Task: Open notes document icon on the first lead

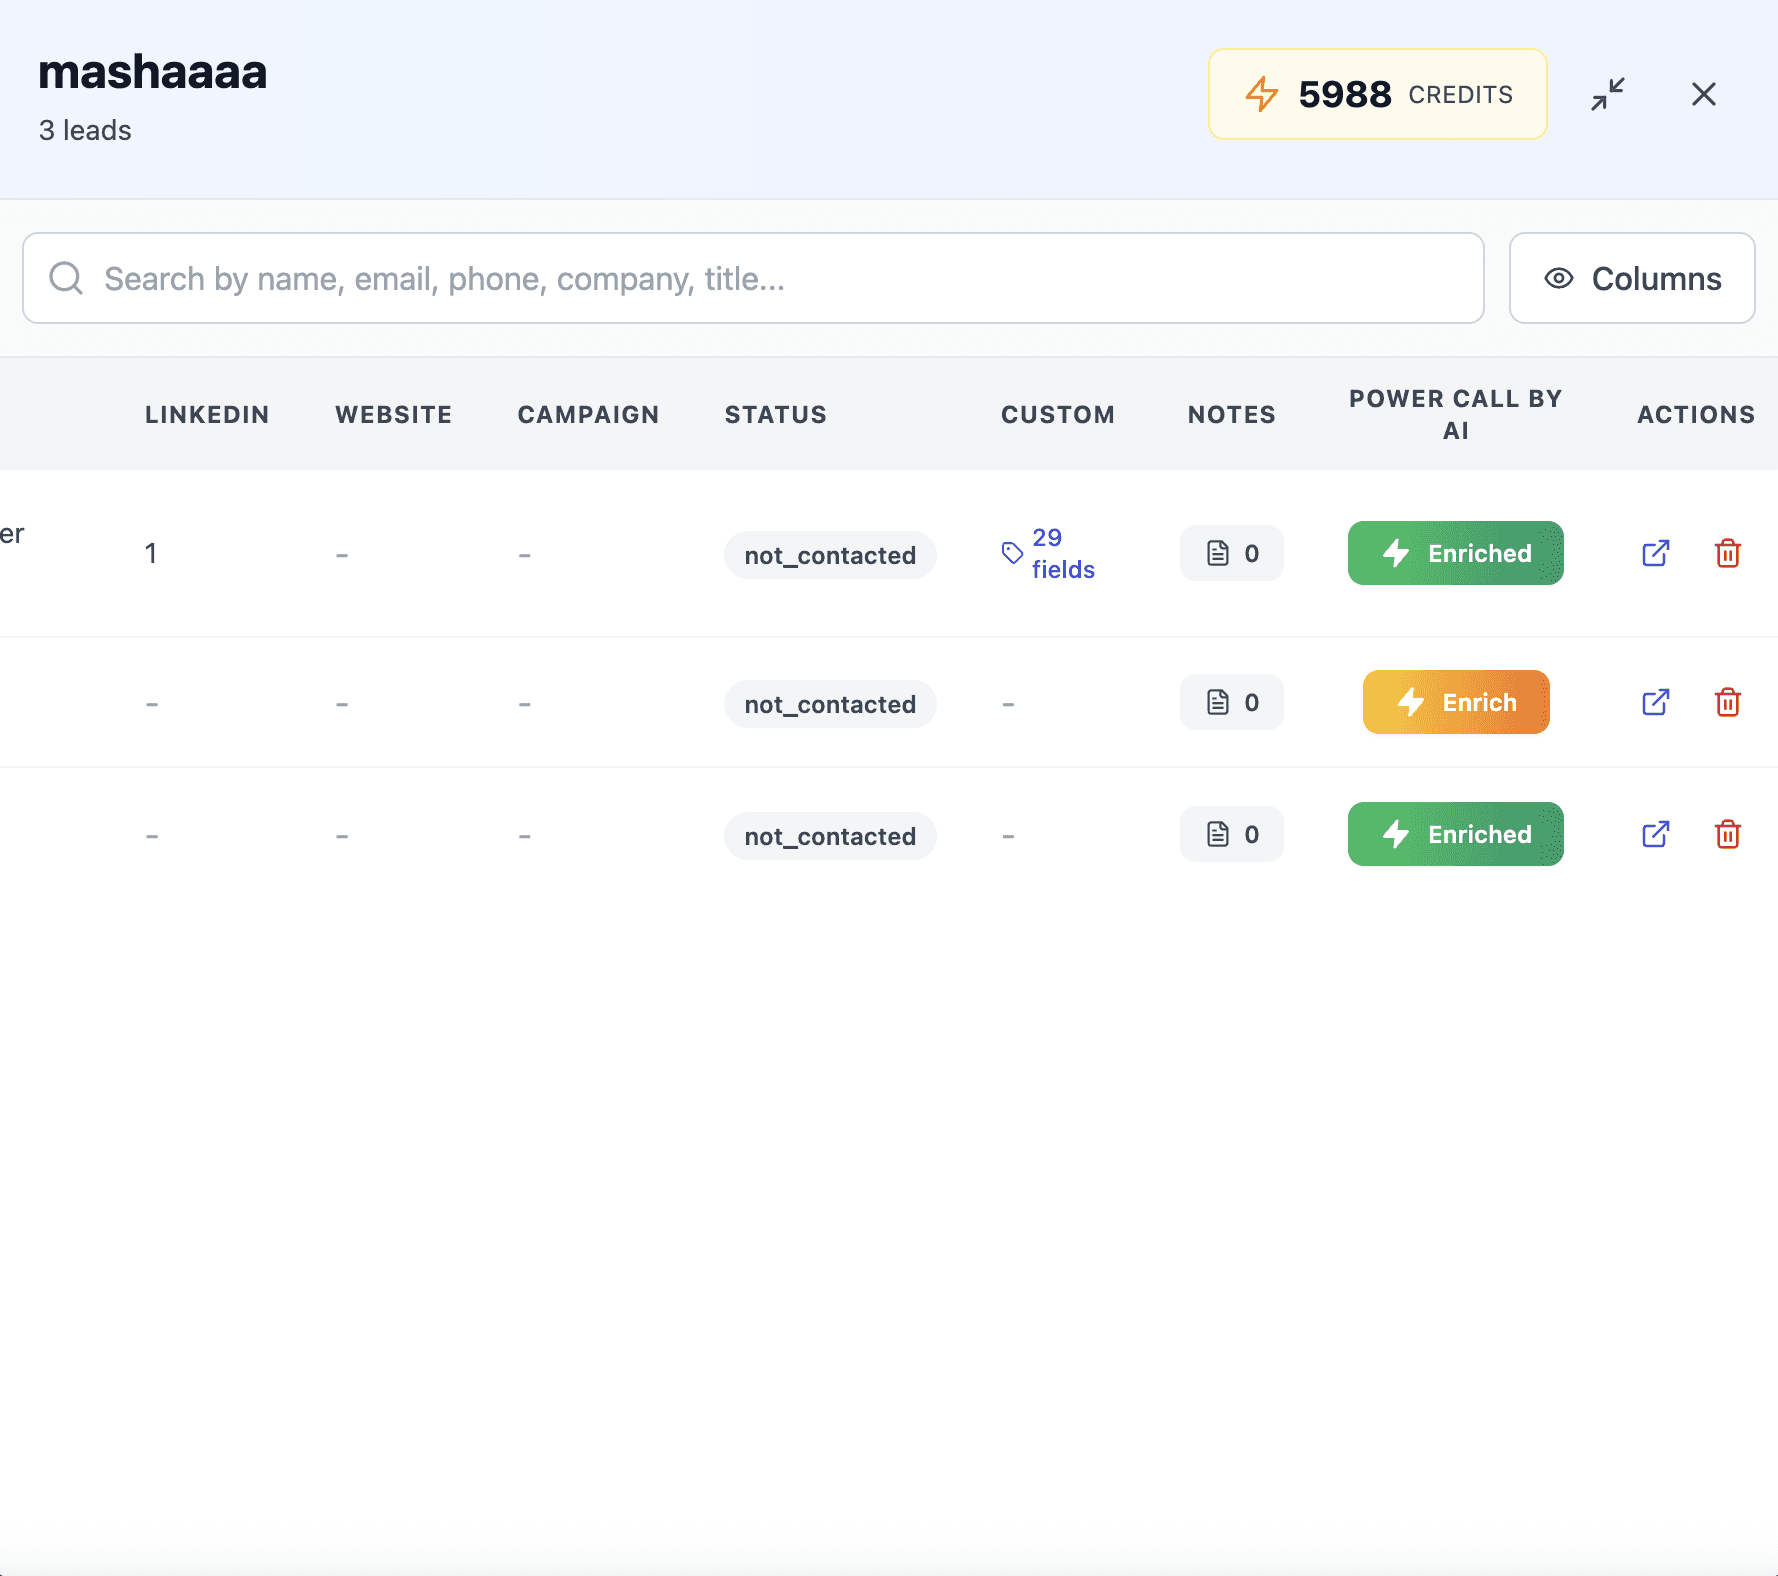Action: tap(1218, 552)
